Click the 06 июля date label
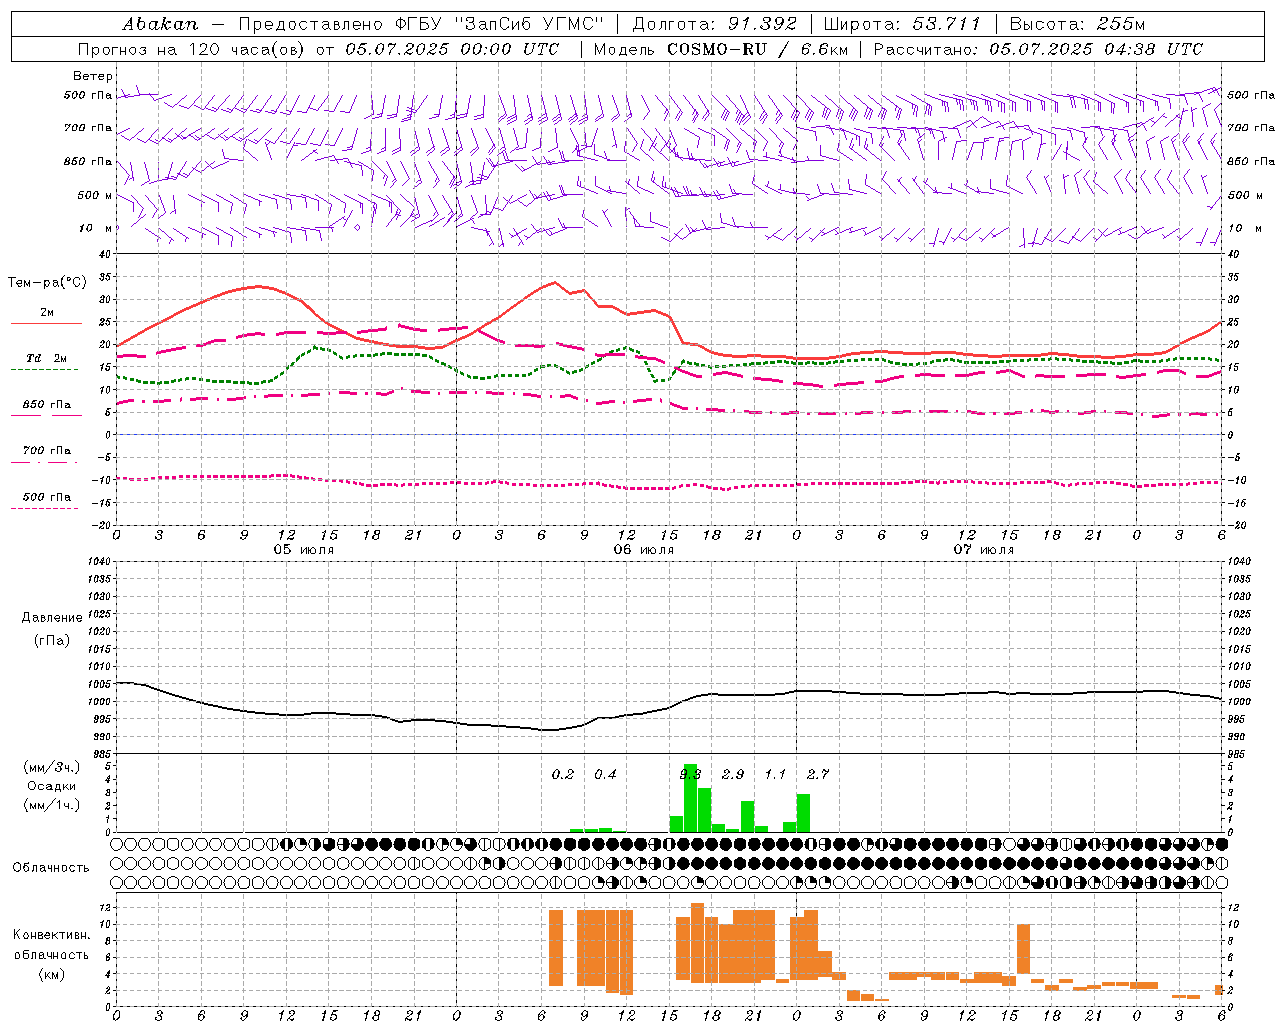Viewport: 1280px width, 1024px height. tap(644, 550)
